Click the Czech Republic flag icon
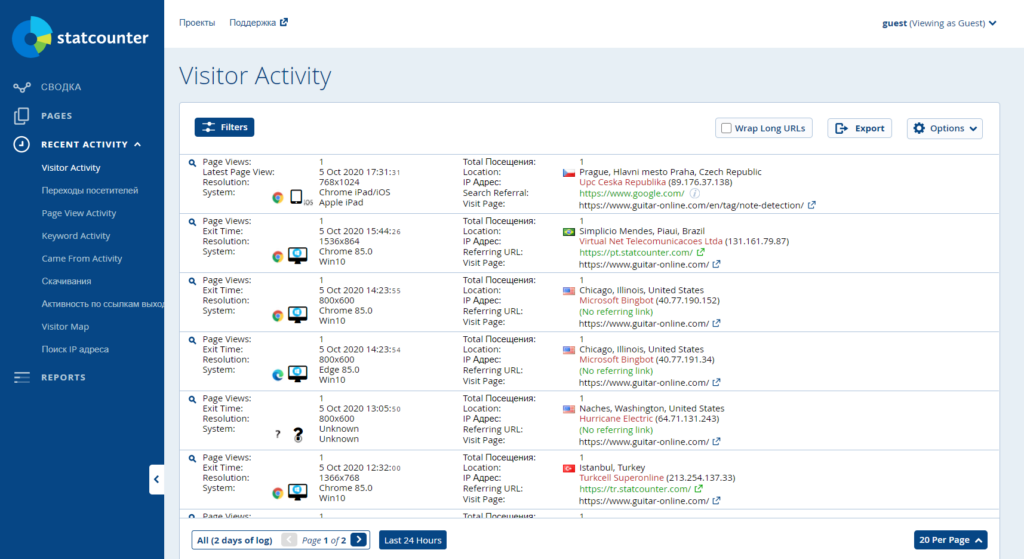Viewport: 1024px width, 559px height. (x=569, y=173)
